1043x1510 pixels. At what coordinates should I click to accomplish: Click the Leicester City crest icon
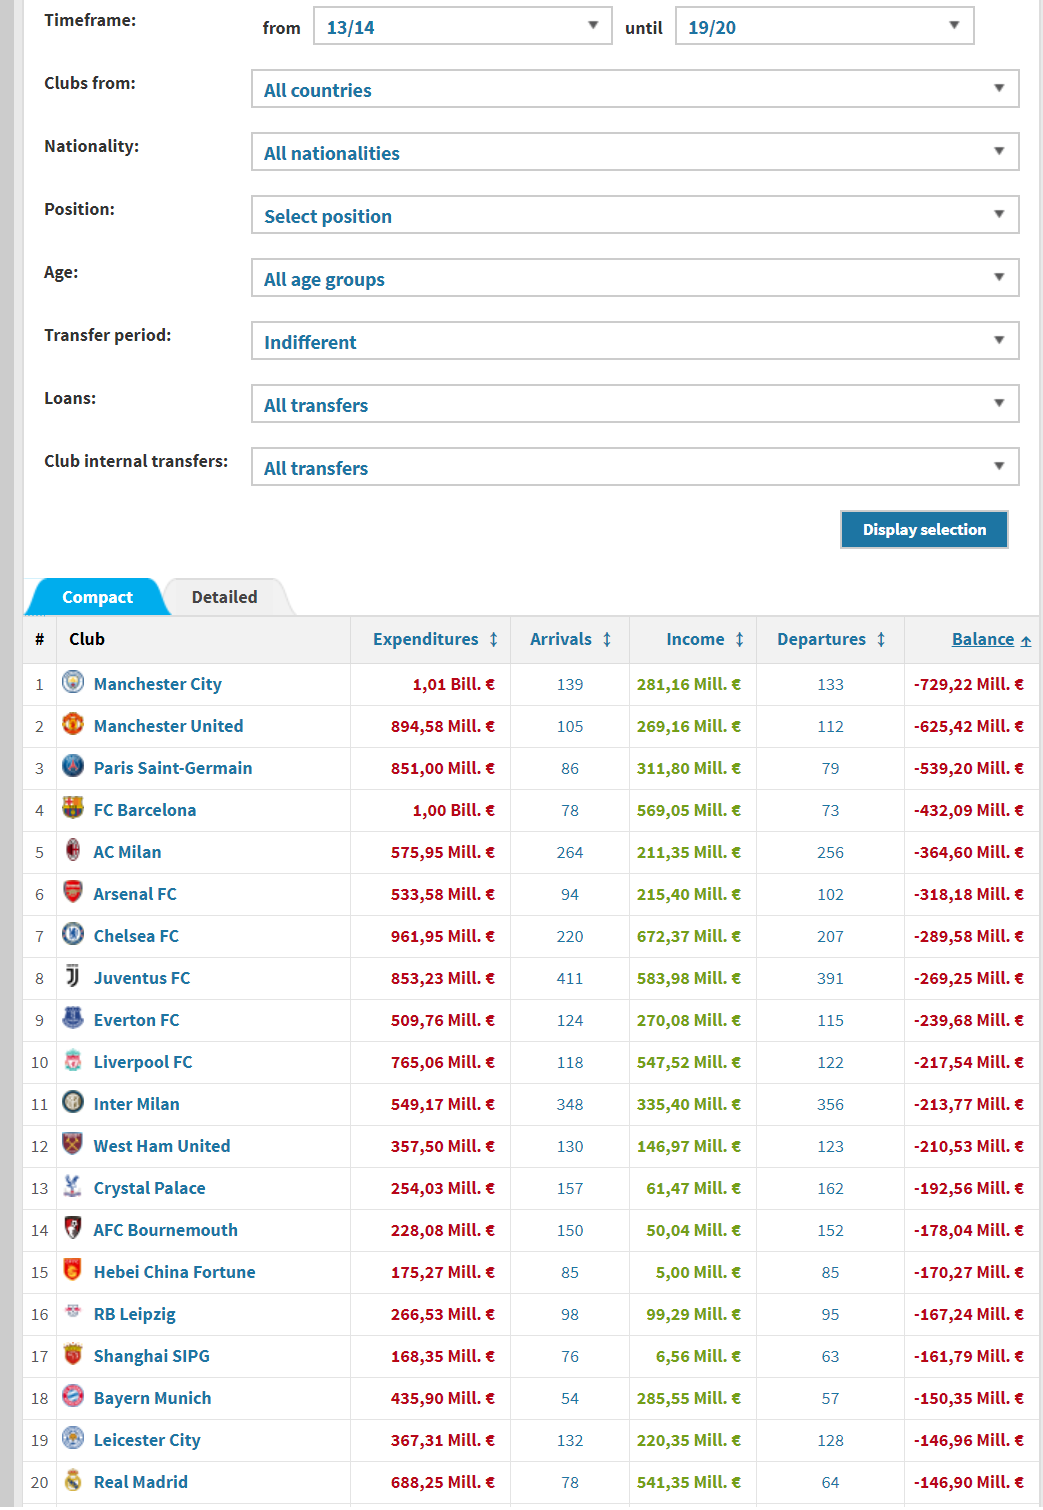73,1438
